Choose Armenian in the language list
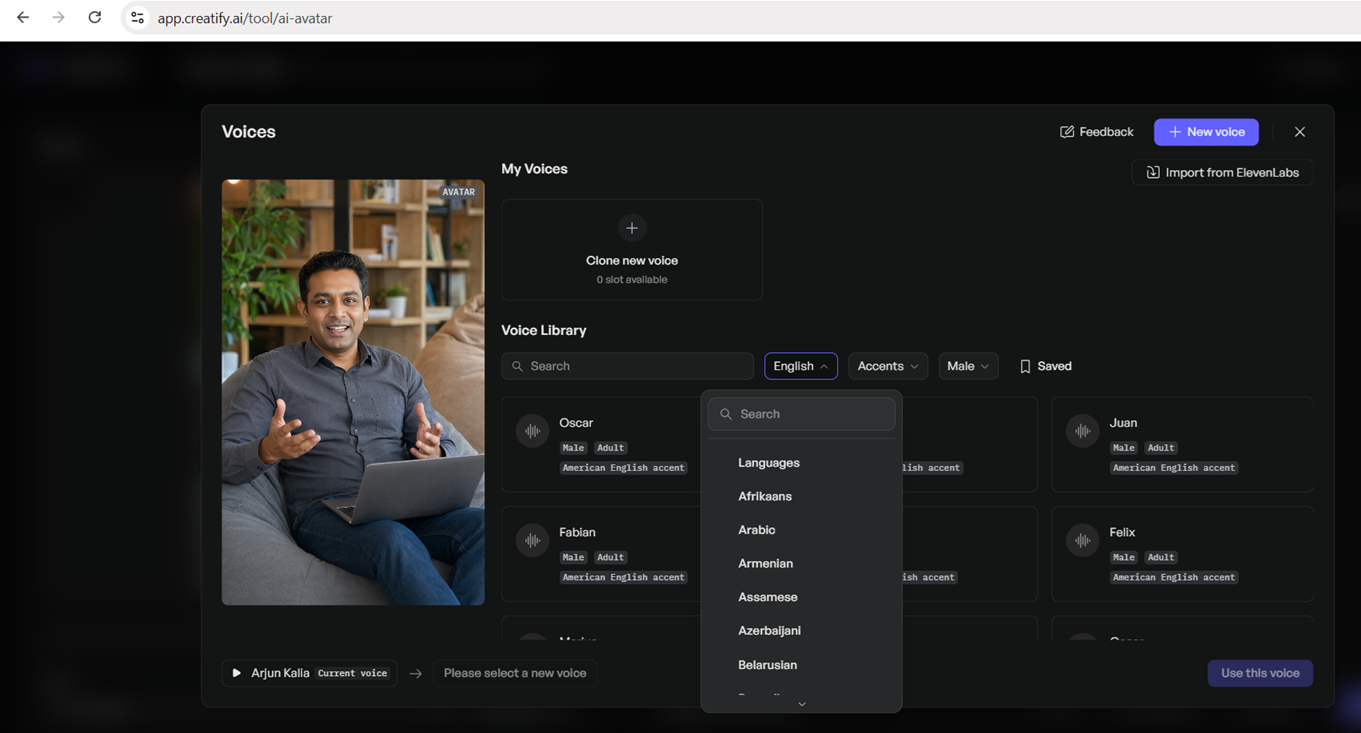 [766, 564]
